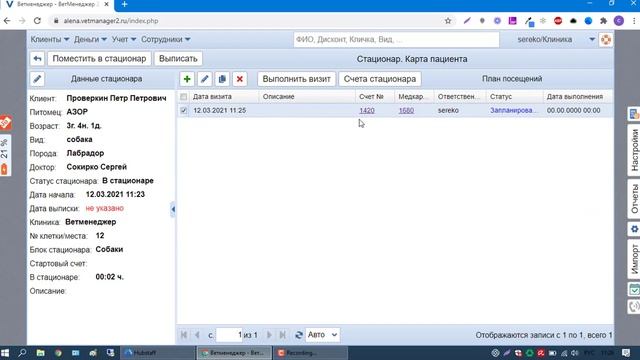Open a new browser tab

coord(124,4)
